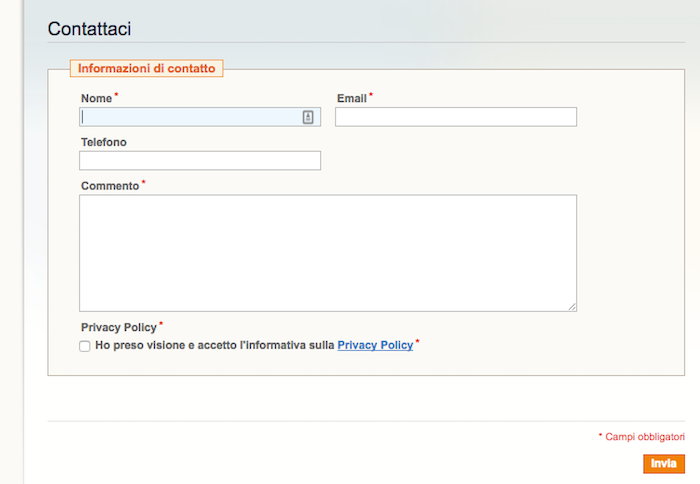Select the Telefono input field
The width and height of the screenshot is (700, 484).
[200, 161]
